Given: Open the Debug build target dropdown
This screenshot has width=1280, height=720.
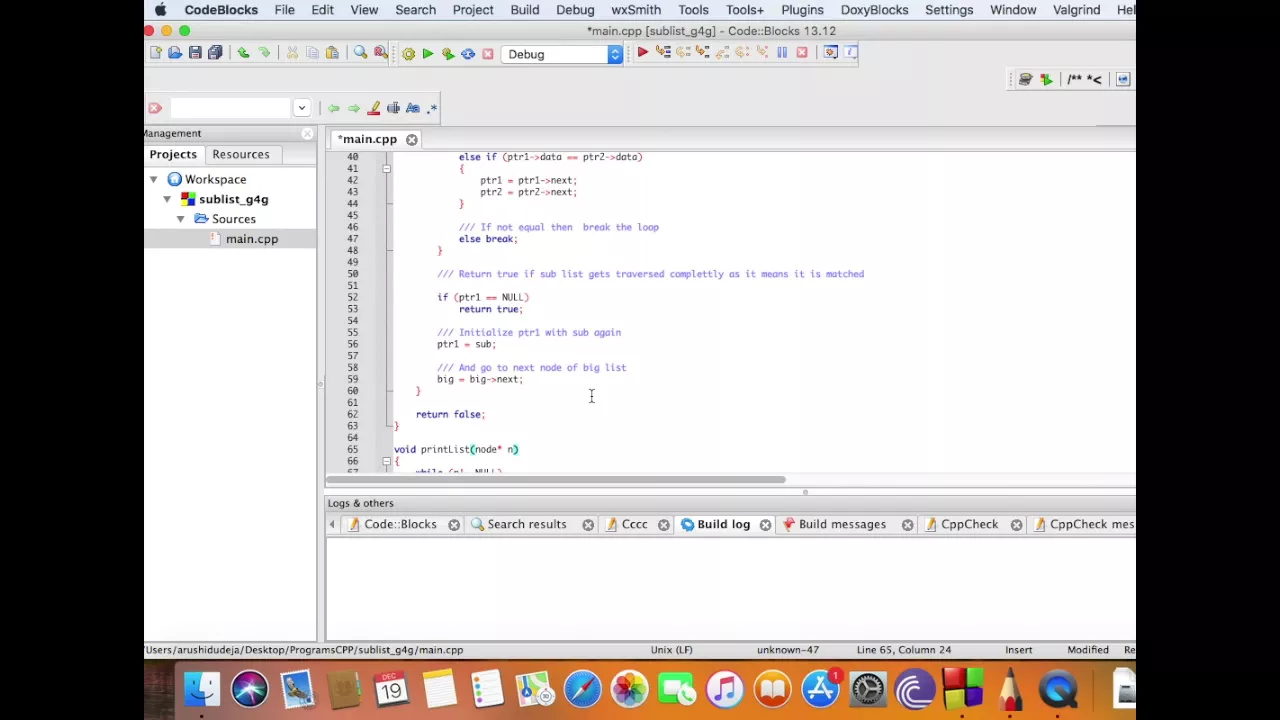Looking at the screenshot, I should tap(562, 54).
